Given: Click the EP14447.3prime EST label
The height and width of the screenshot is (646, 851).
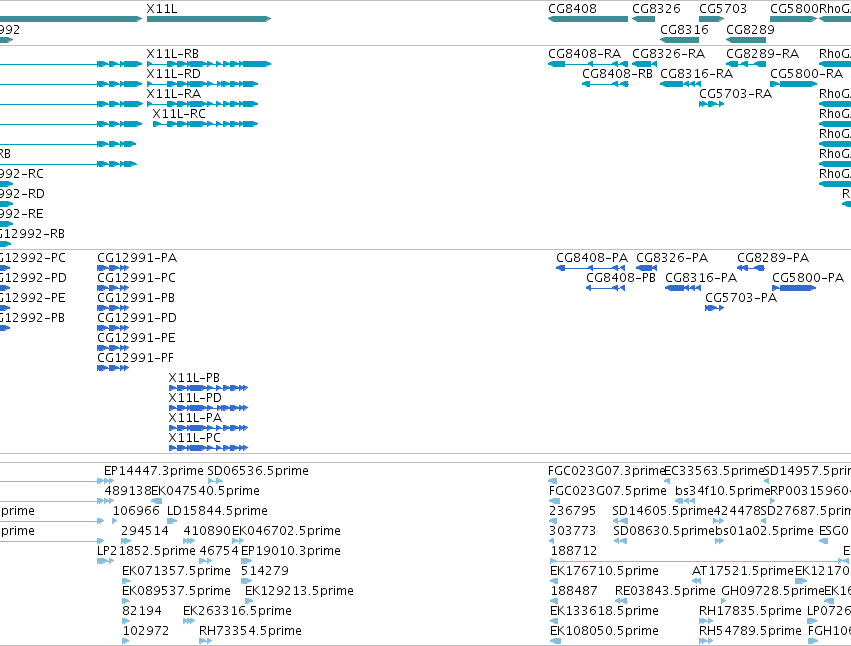Looking at the screenshot, I should tap(154, 471).
